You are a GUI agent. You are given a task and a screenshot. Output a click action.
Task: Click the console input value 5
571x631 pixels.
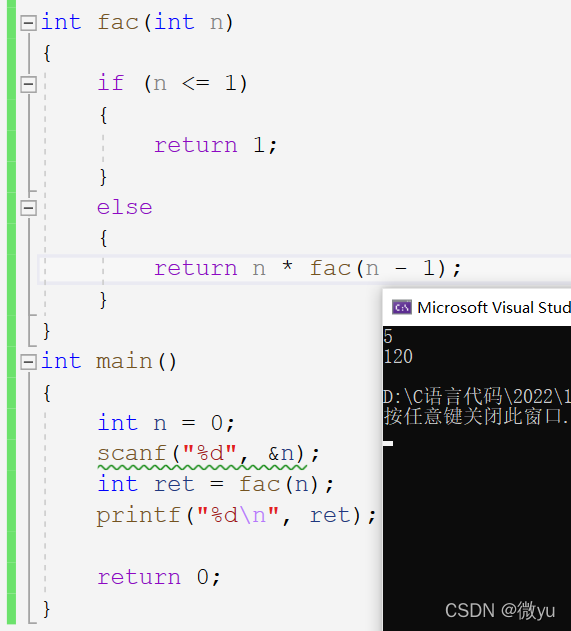pos(388,337)
